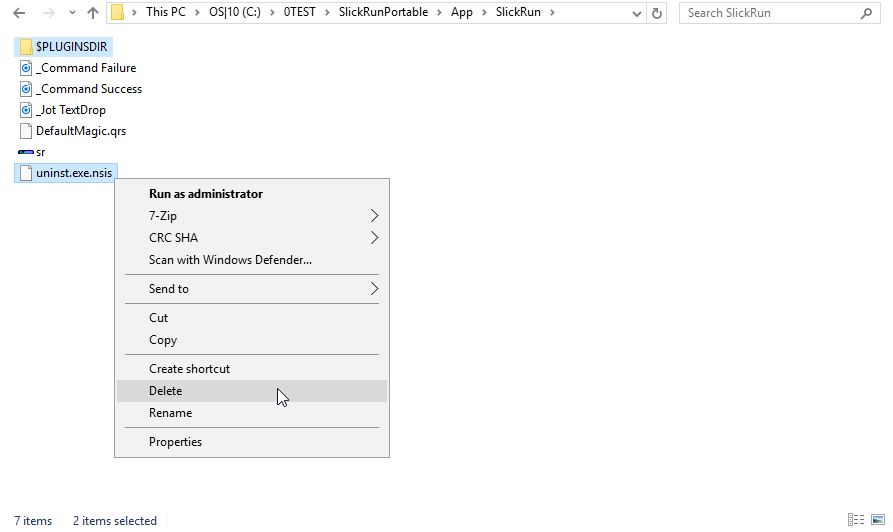Select _Jot TextDrop file name

(71, 110)
